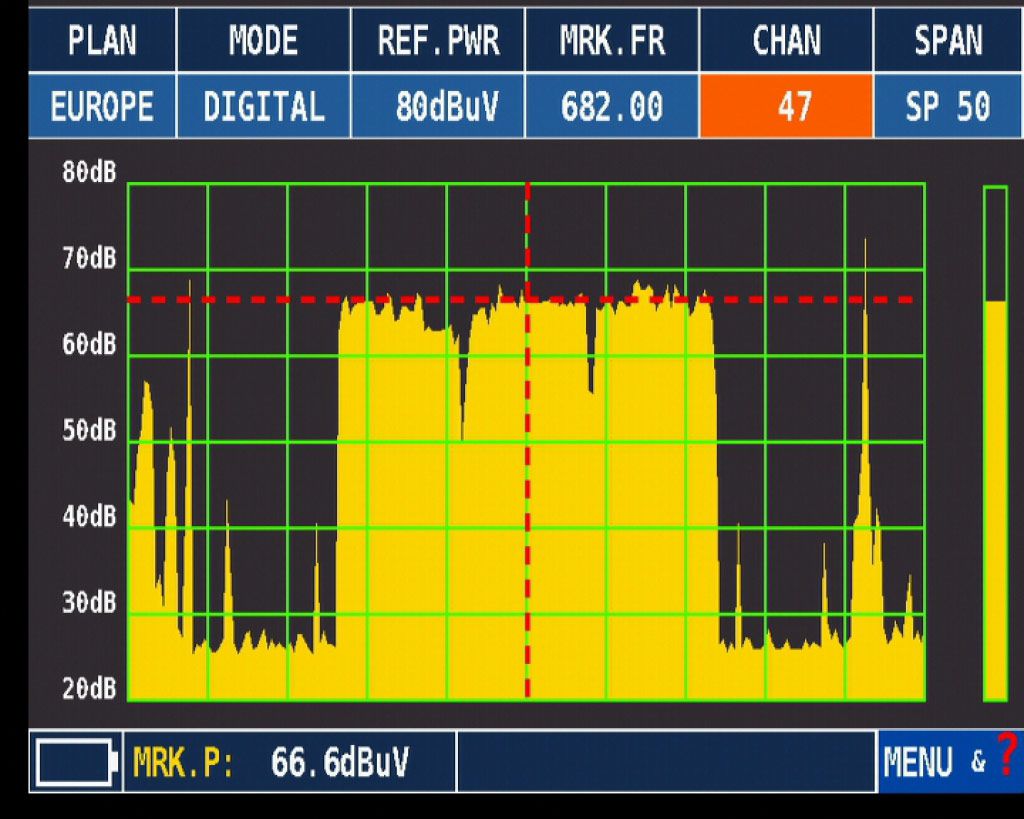Select the CHAN header cell
Viewport: 1024px width, 819px height.
coord(786,41)
